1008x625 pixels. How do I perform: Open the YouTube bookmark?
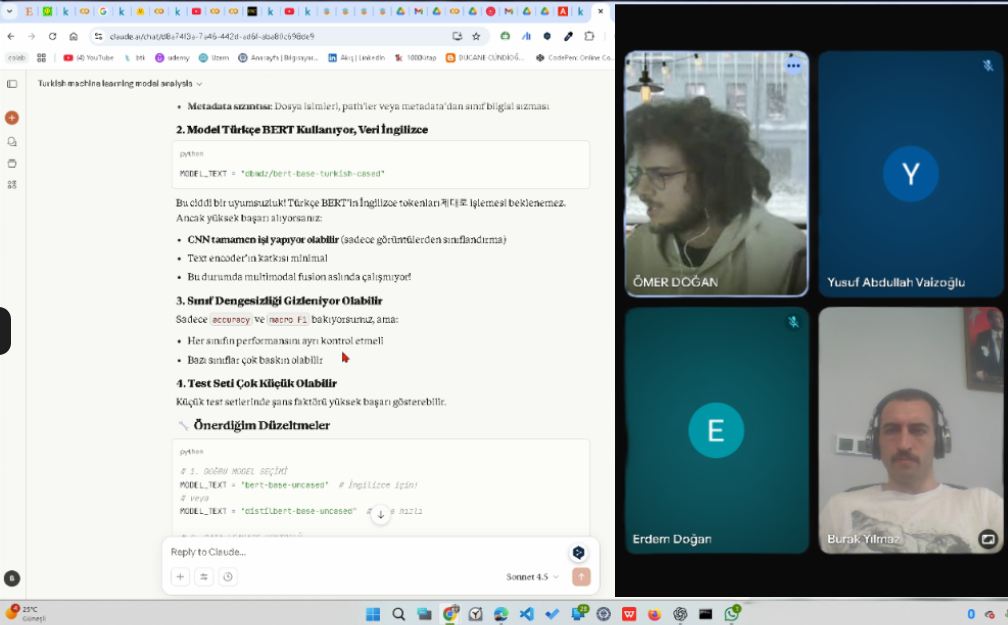point(90,58)
